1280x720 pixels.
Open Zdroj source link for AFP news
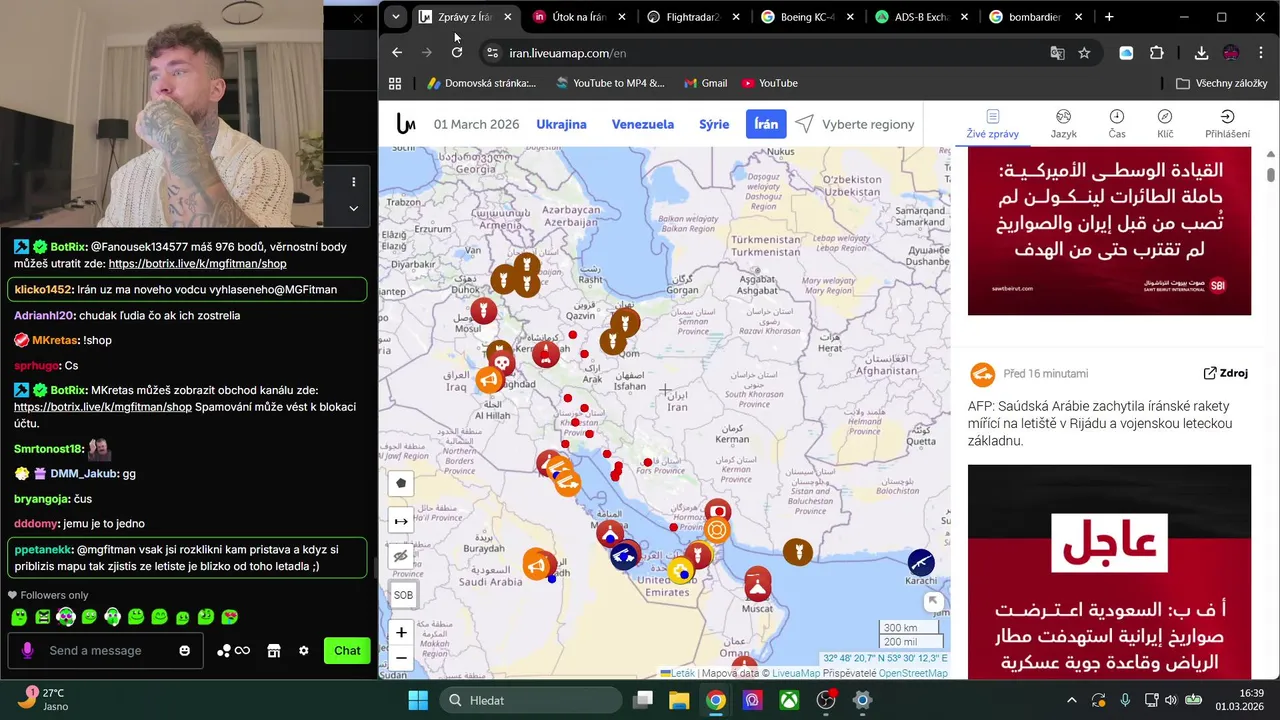[x=1225, y=373]
